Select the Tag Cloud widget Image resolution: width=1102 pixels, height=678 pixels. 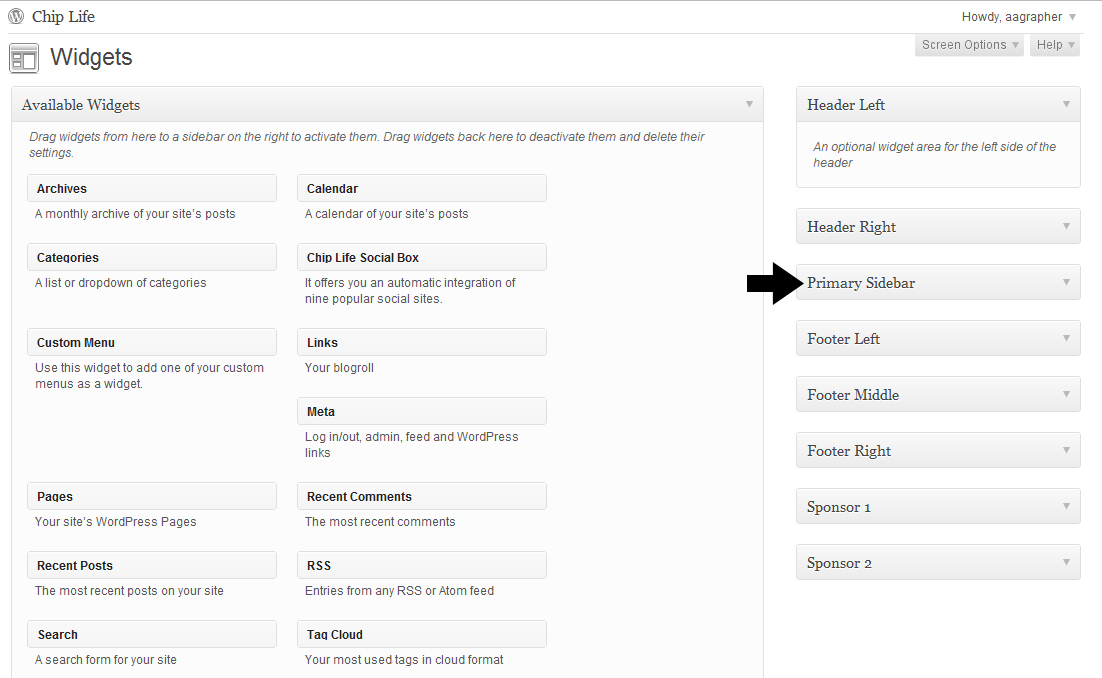click(421, 634)
